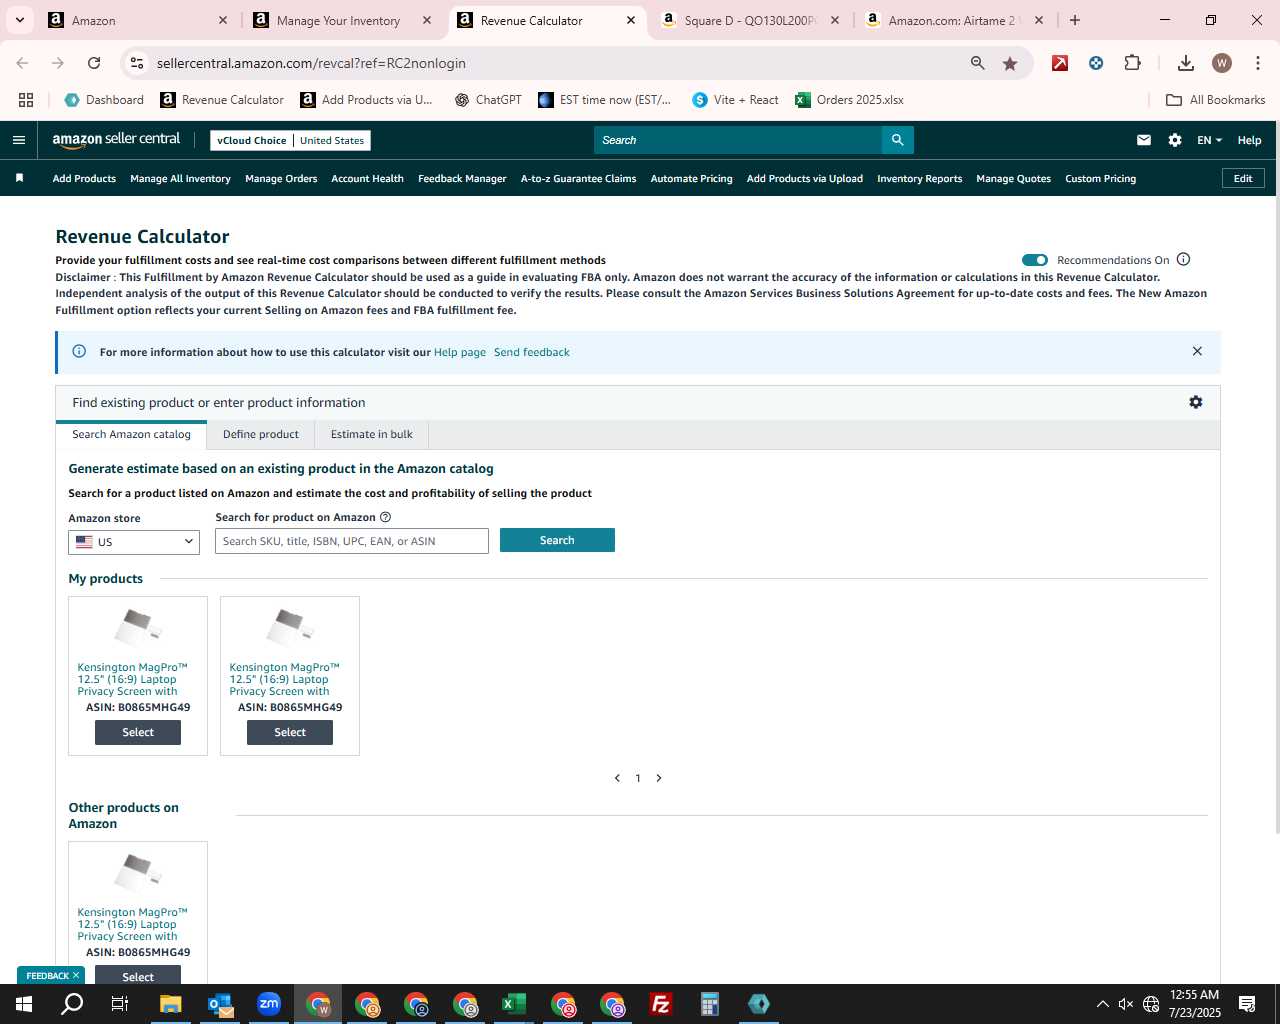Switch to the Estimate in bulk tab
The height and width of the screenshot is (1024, 1280).
point(372,434)
